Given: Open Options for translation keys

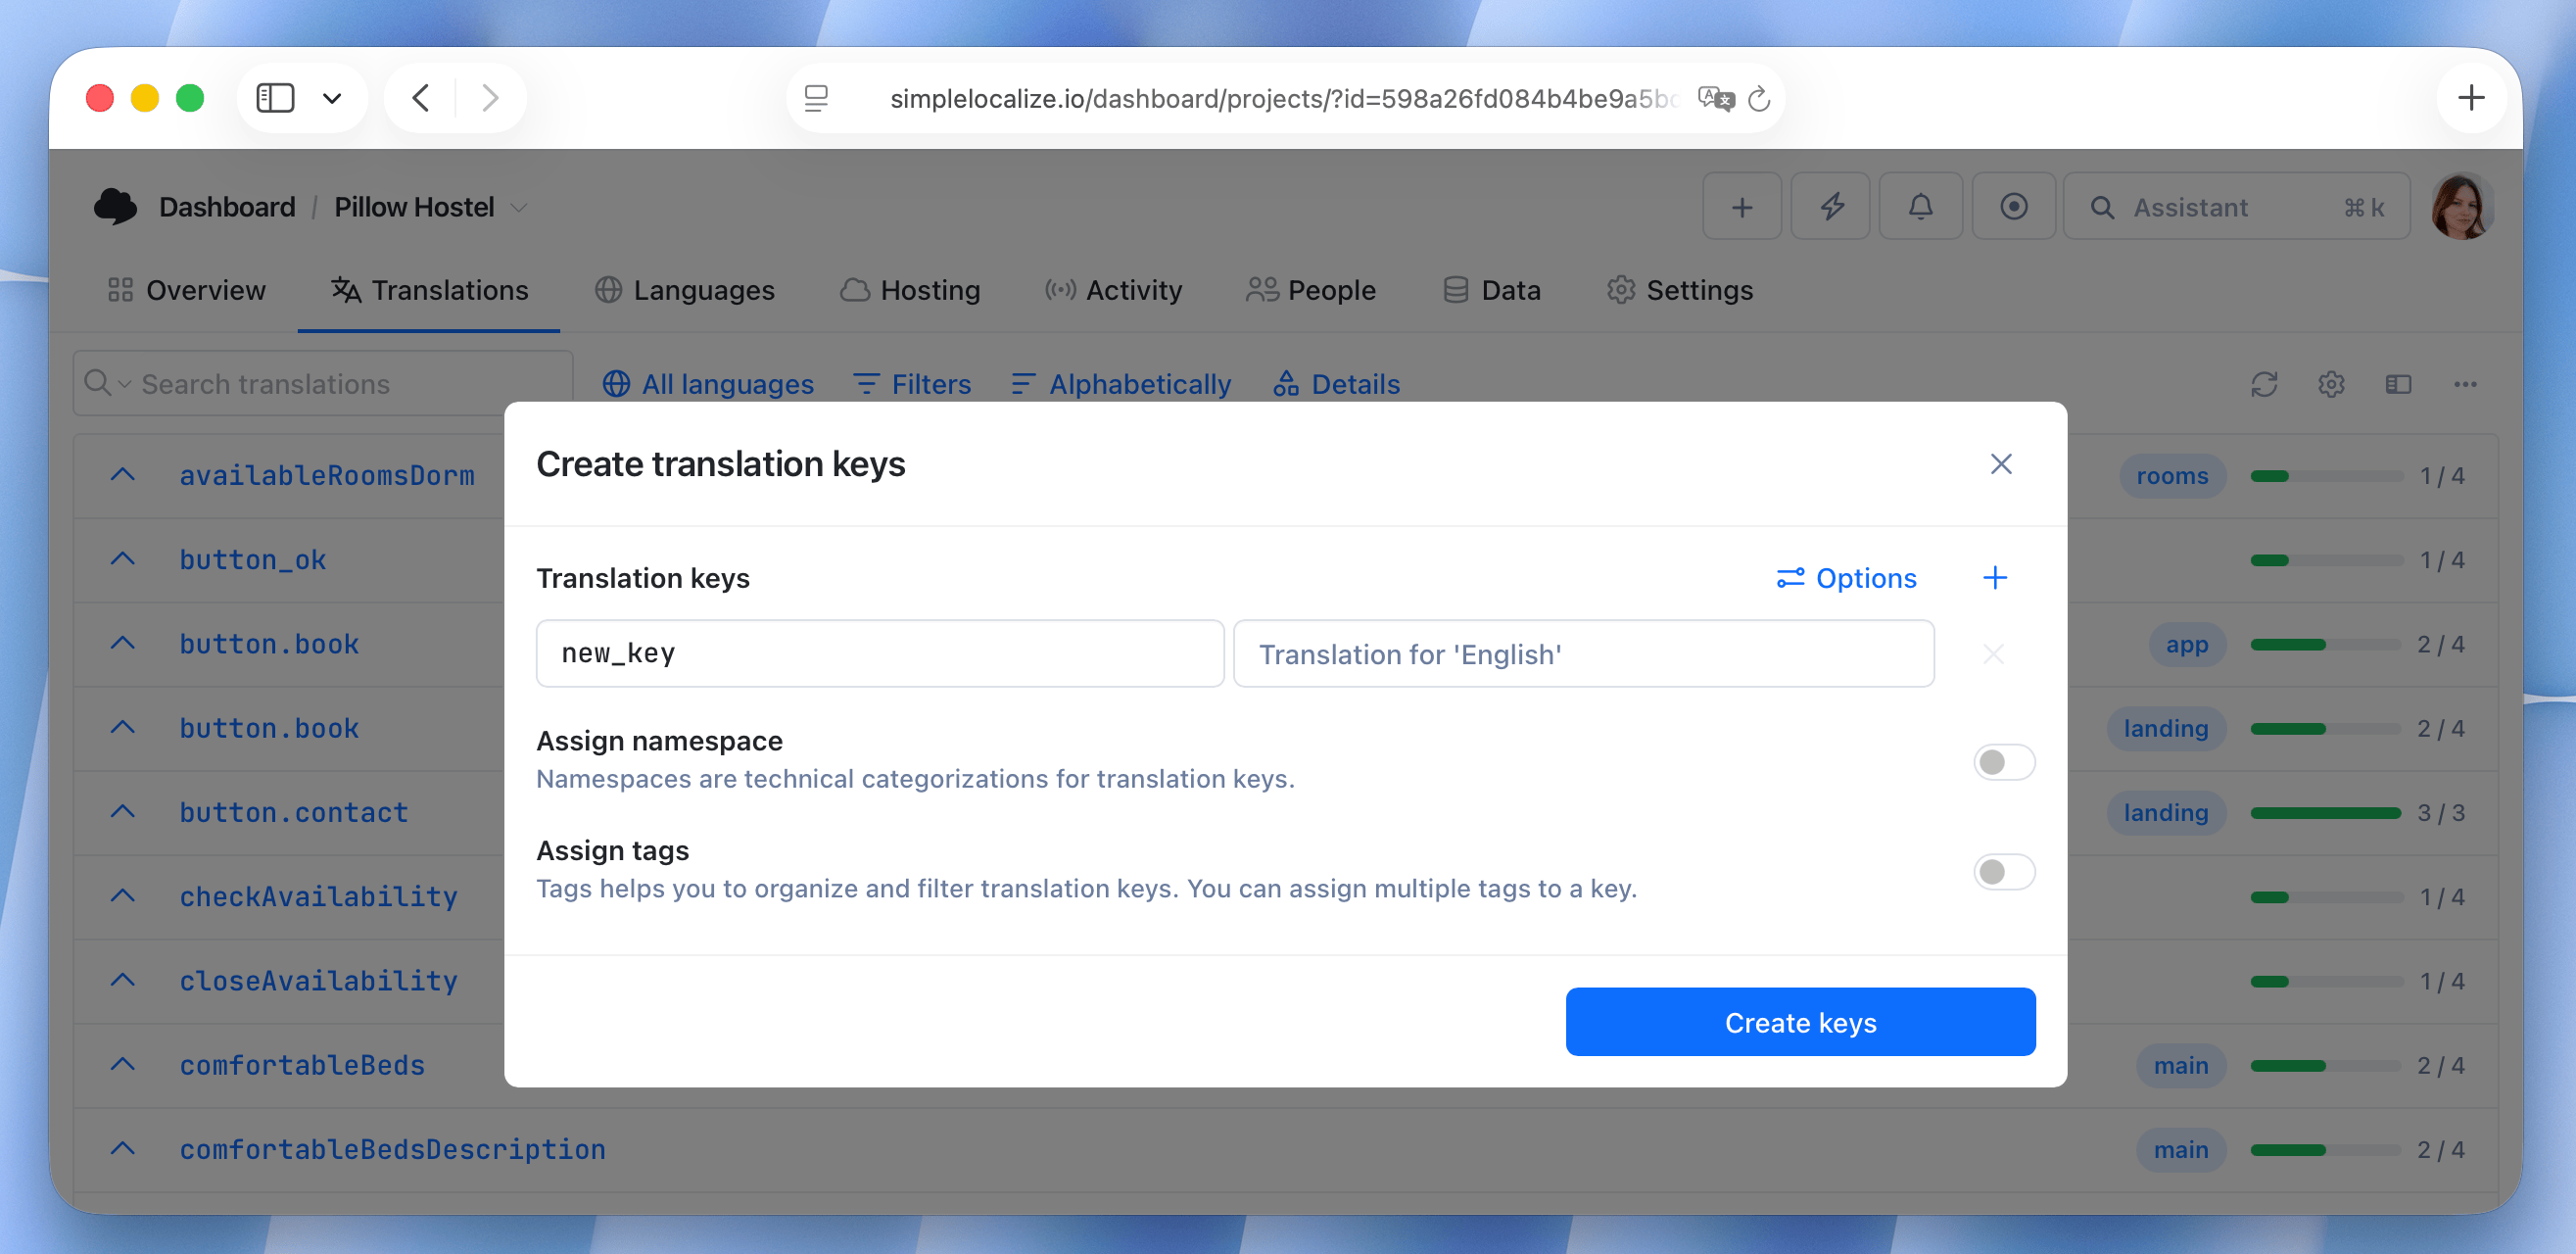Looking at the screenshot, I should [x=1846, y=578].
